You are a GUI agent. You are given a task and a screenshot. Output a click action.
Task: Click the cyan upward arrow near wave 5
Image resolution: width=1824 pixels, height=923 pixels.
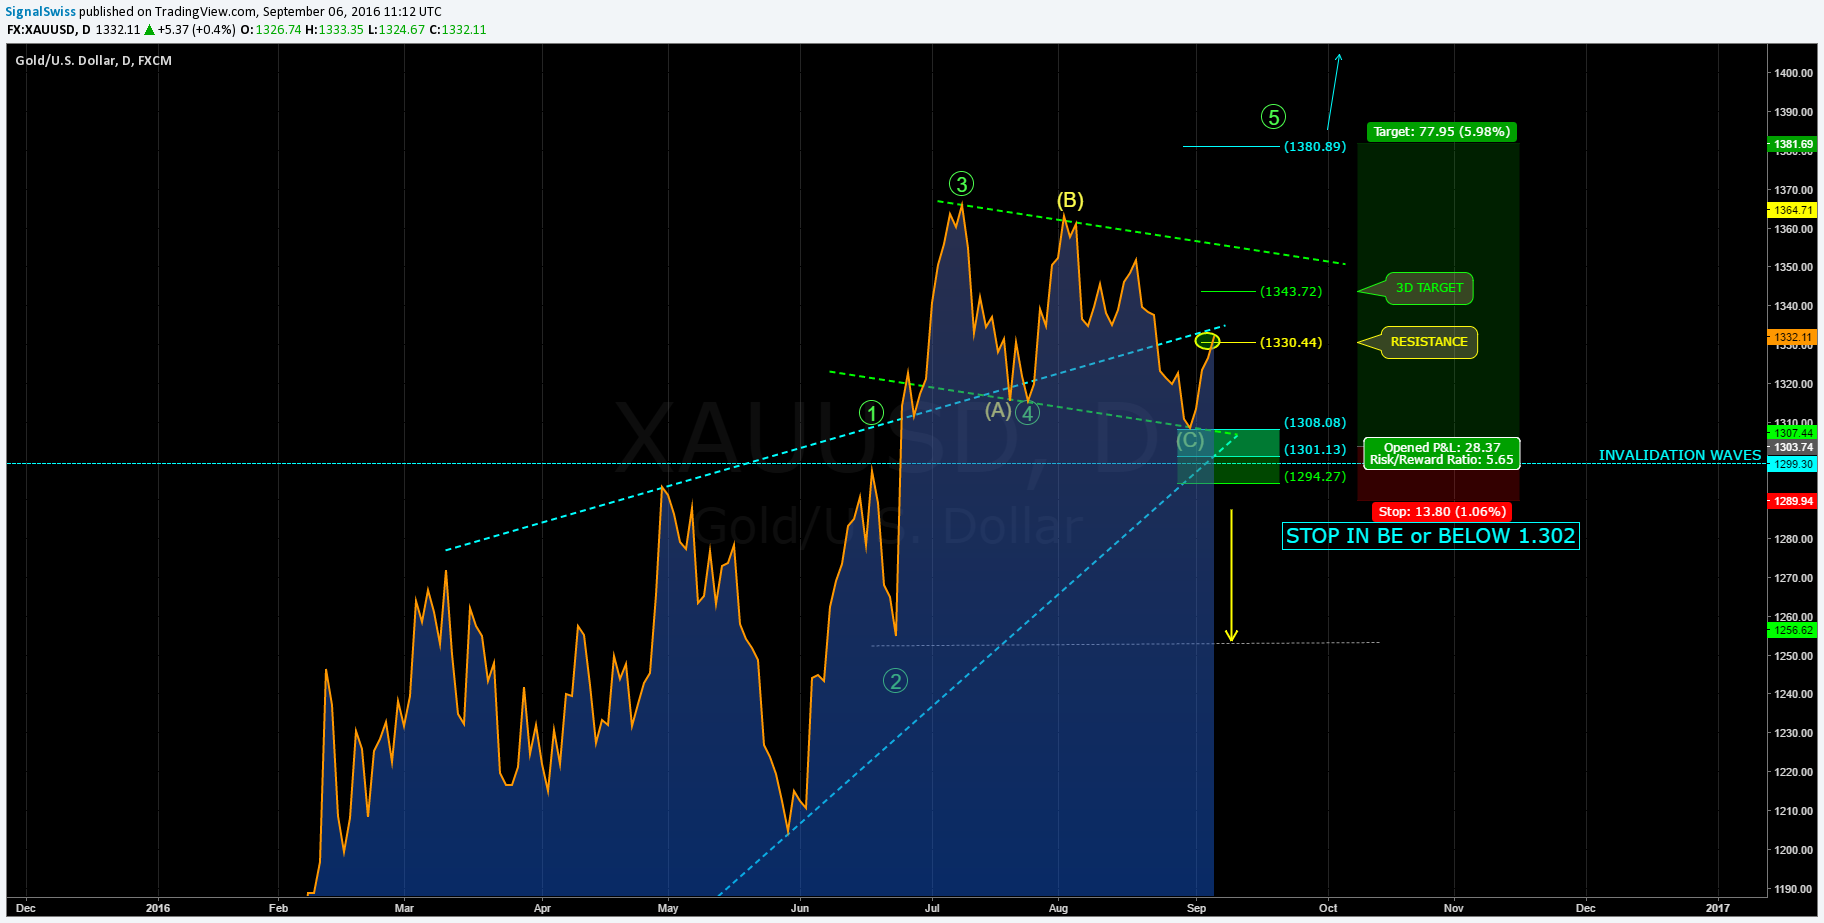click(x=1333, y=92)
